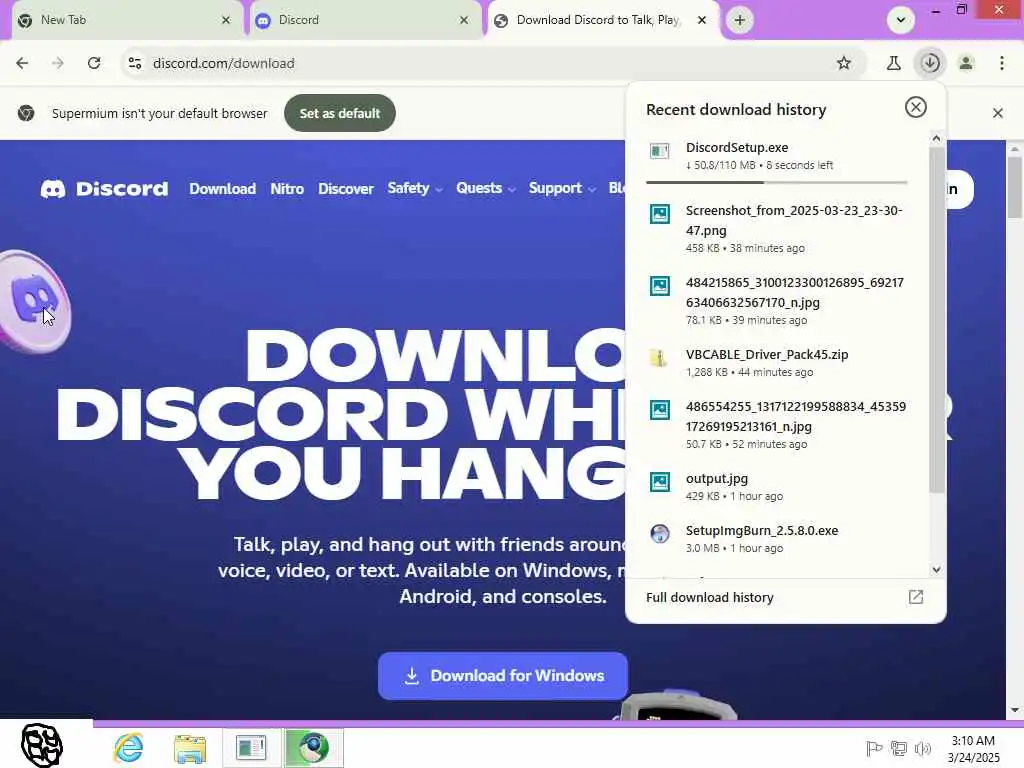Click the network tray icon

[x=899, y=748]
